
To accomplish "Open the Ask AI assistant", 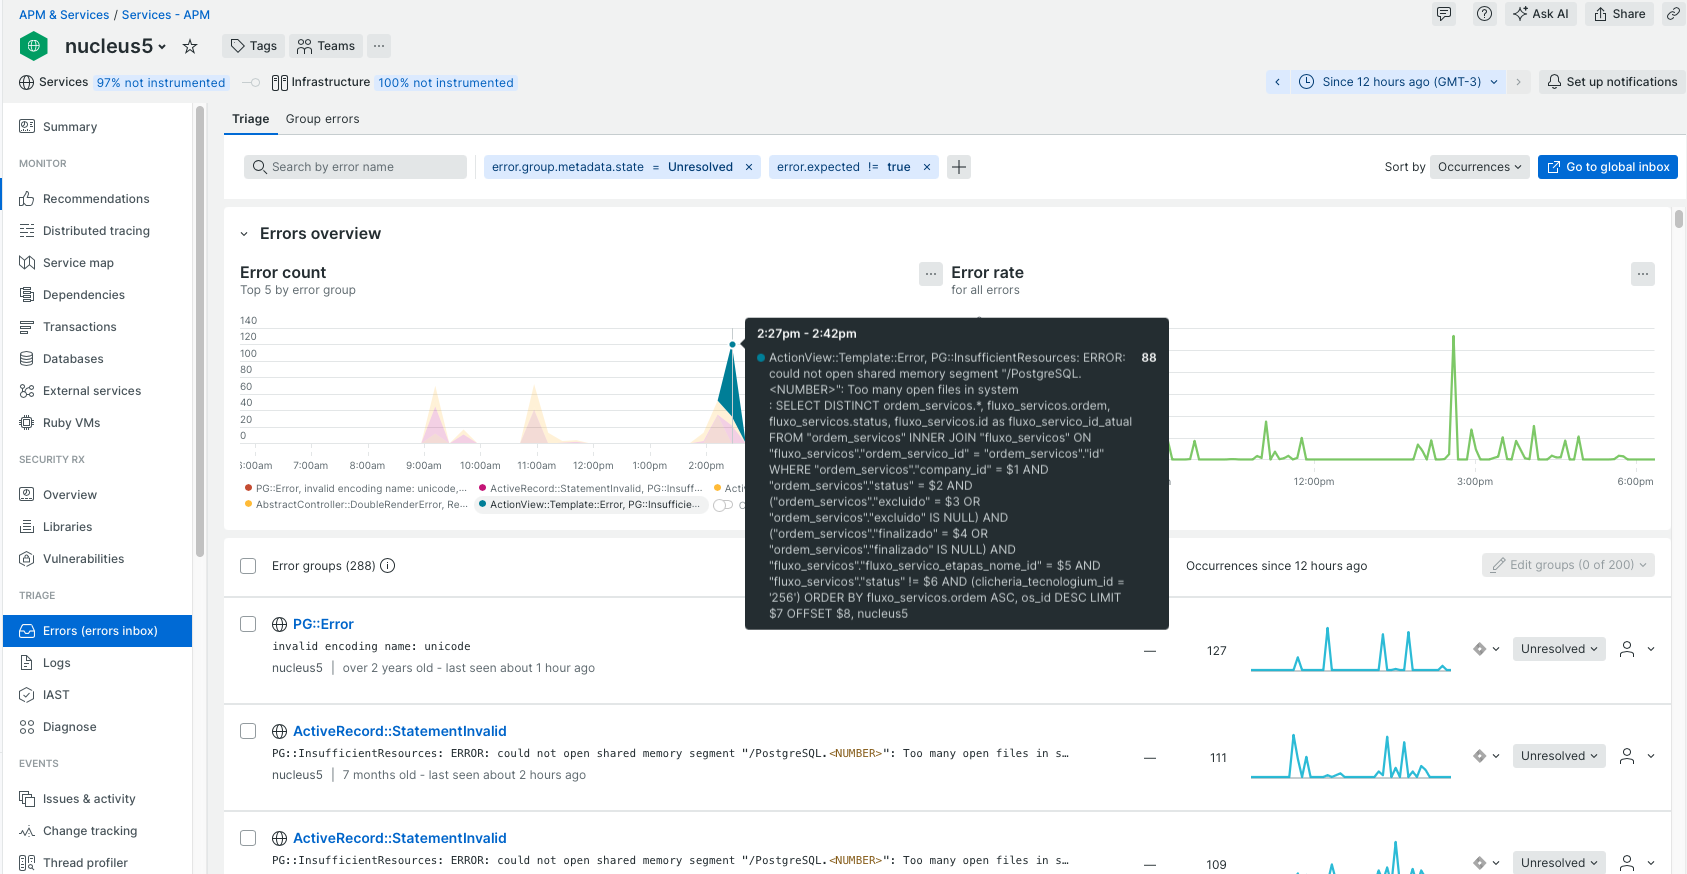I will [x=1541, y=14].
